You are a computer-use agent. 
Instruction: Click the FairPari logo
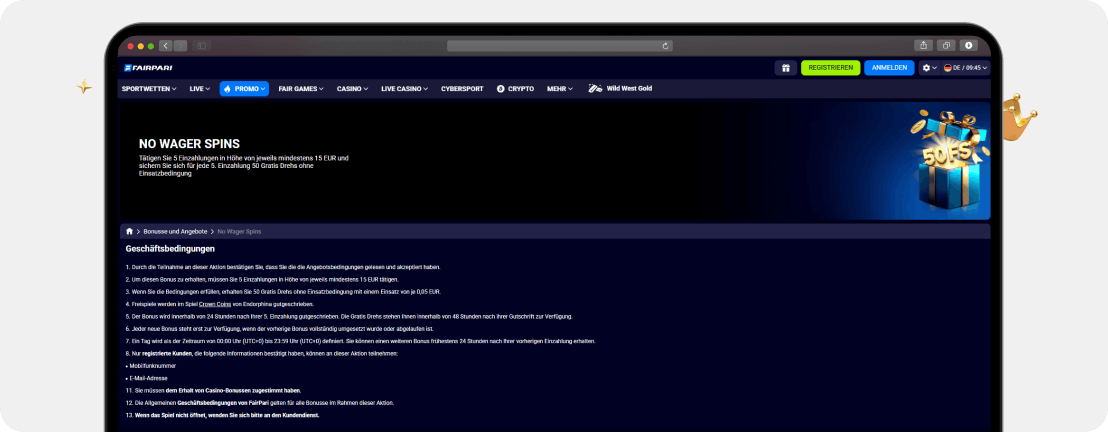point(148,68)
